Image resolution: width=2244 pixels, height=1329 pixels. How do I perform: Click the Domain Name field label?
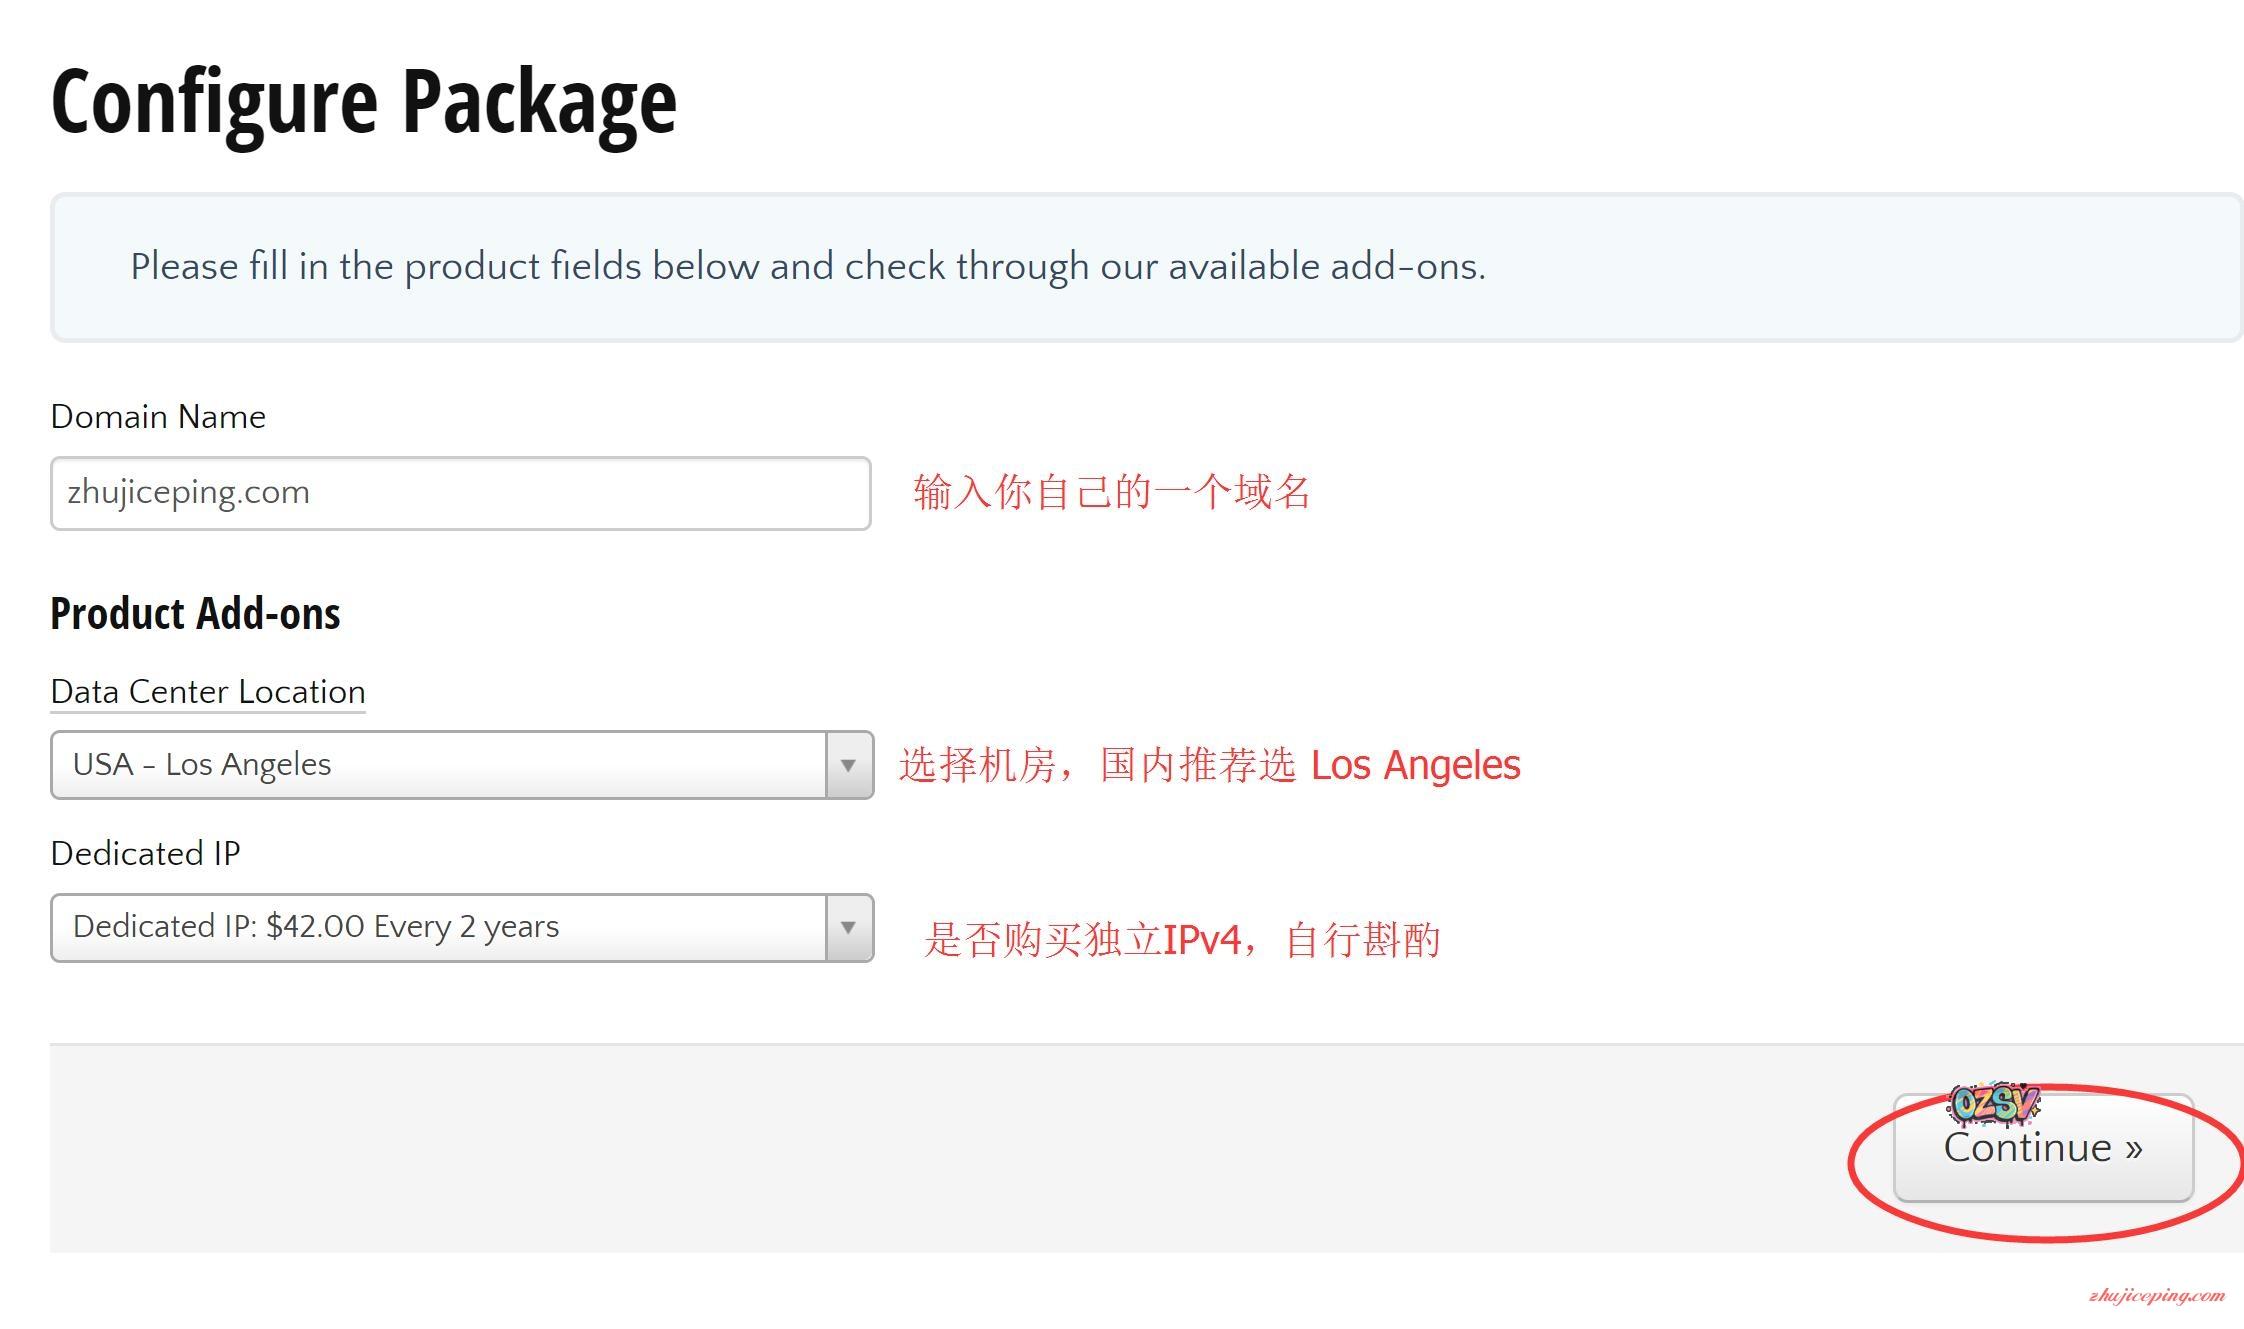pyautogui.click(x=158, y=417)
